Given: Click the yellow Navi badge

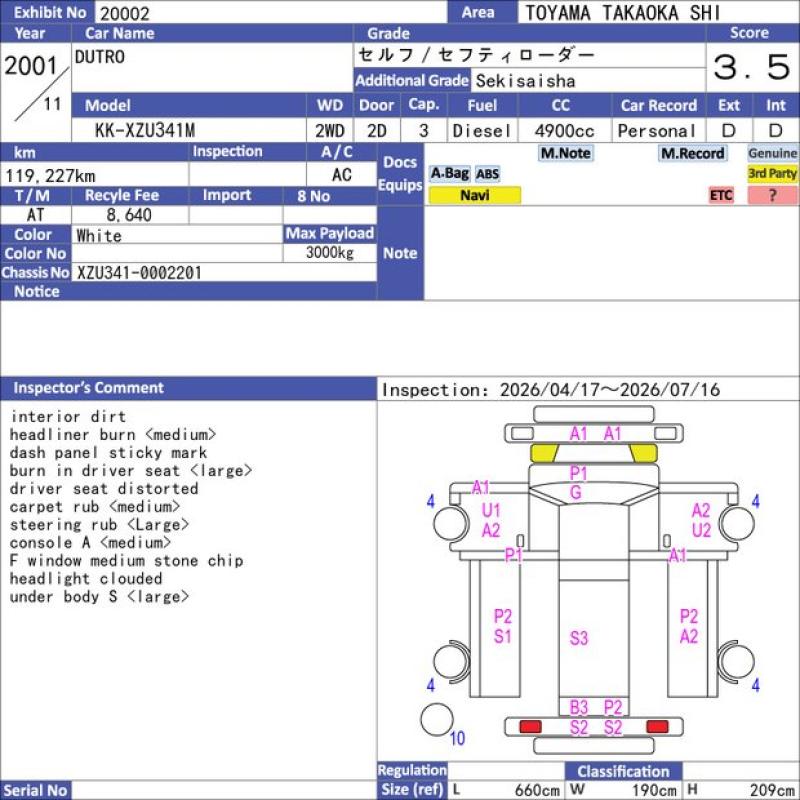Looking at the screenshot, I should point(474,195).
